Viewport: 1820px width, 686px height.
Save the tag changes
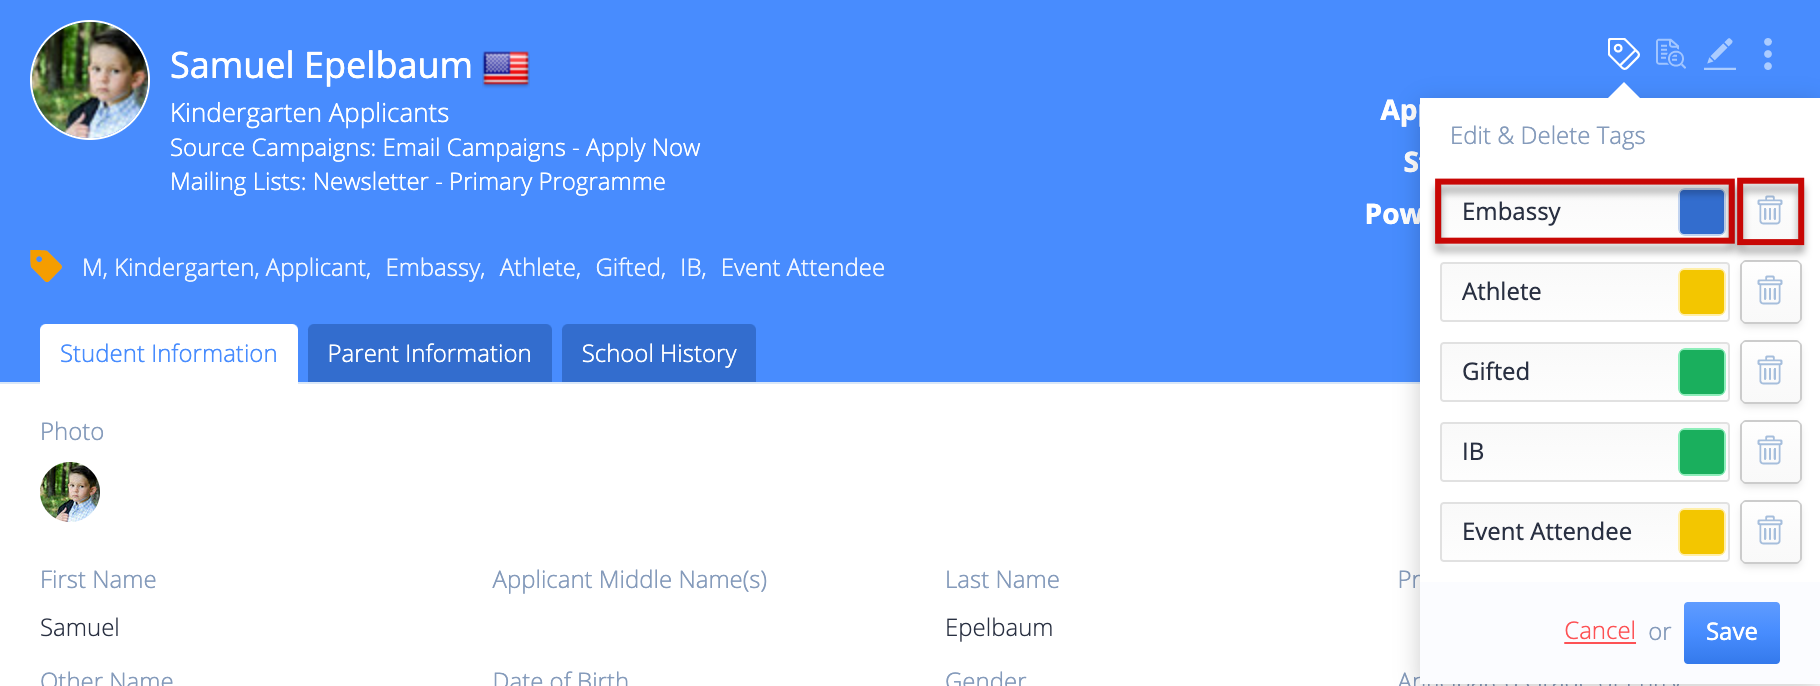[1731, 632]
